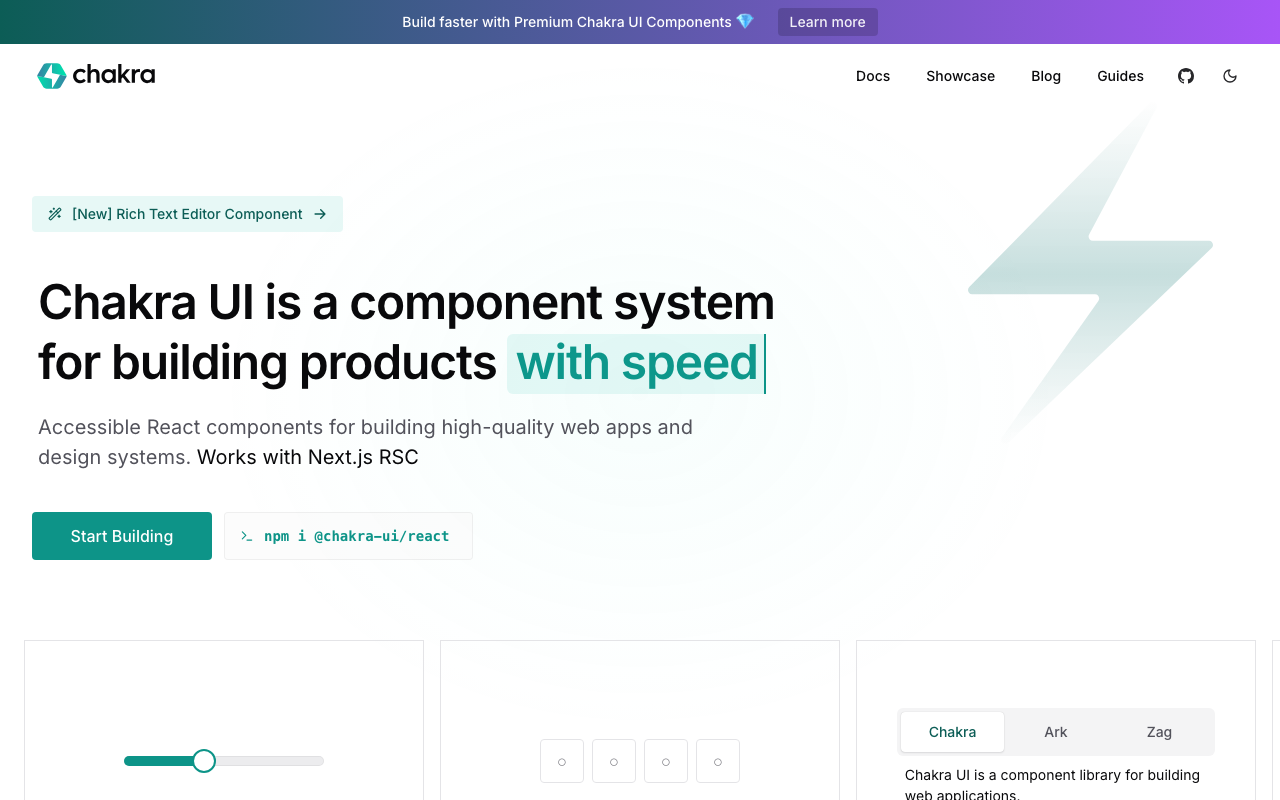The height and width of the screenshot is (800, 1280).
Task: Open the Showcase page from the navbar
Action: [960, 75]
